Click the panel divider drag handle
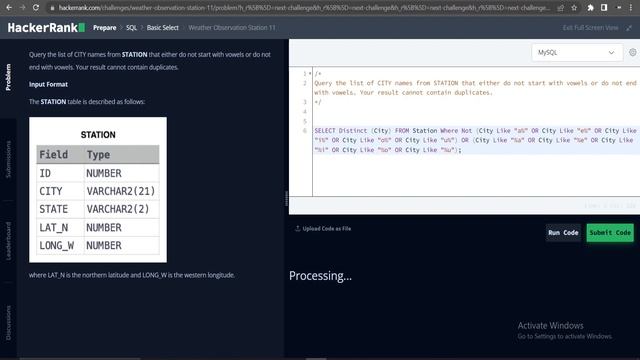 click(x=286, y=198)
